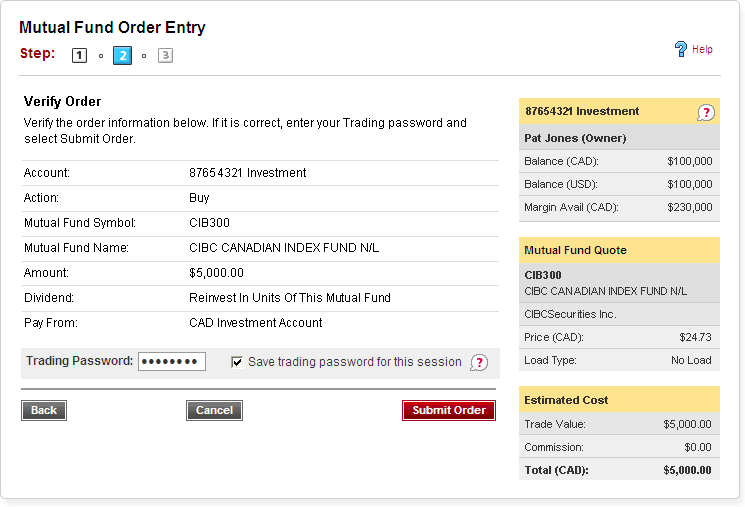Select the Mutual Fund Quote panel header
The width and height of the screenshot is (745, 507).
point(619,250)
